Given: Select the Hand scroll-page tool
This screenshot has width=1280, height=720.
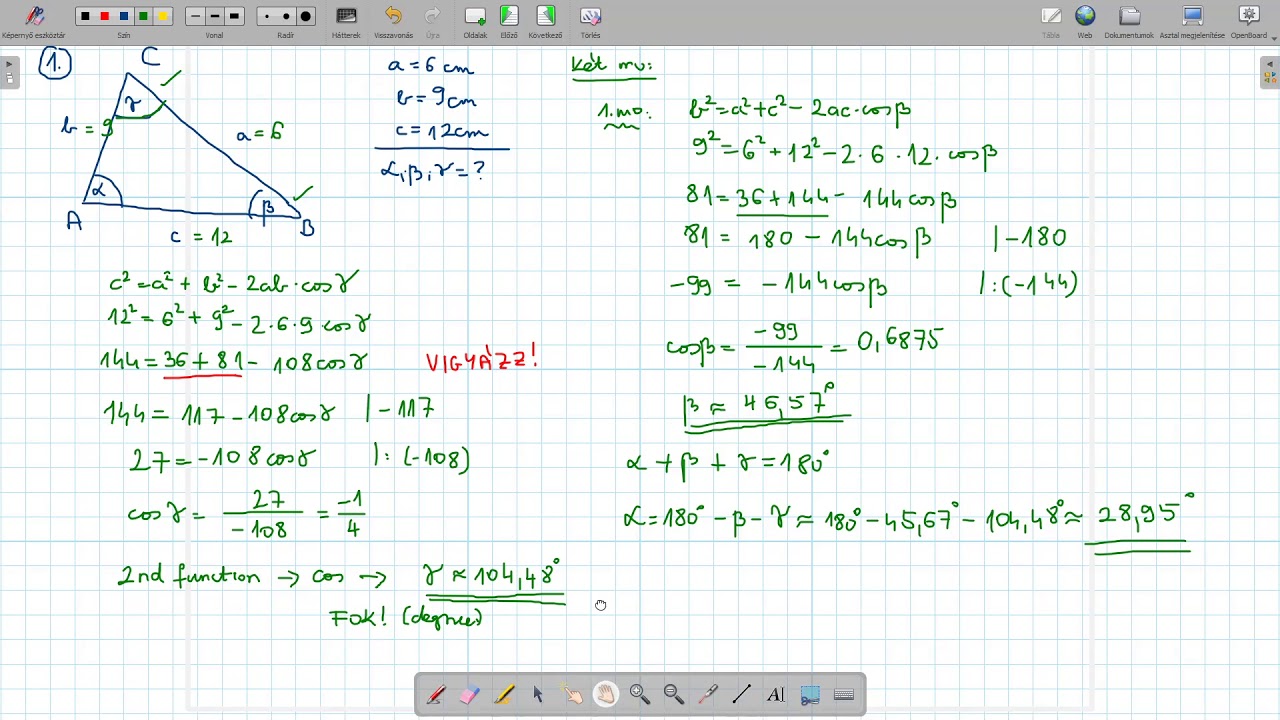Looking at the screenshot, I should [606, 695].
